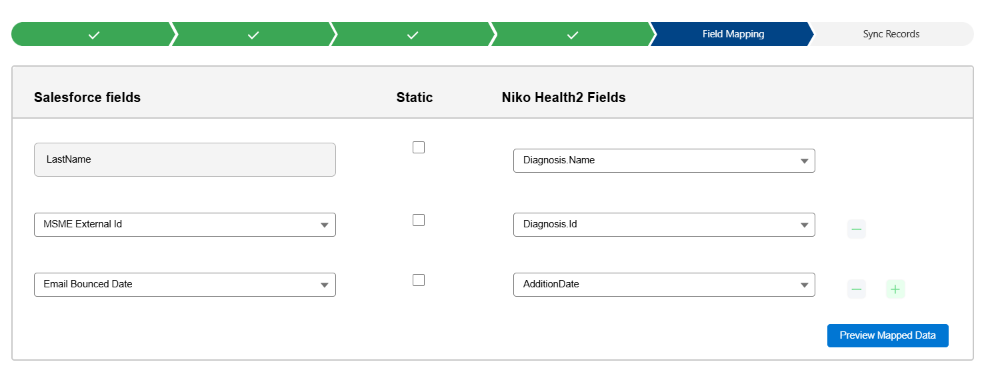Go to the Field Mapping step
The width and height of the screenshot is (991, 370).
(x=733, y=34)
